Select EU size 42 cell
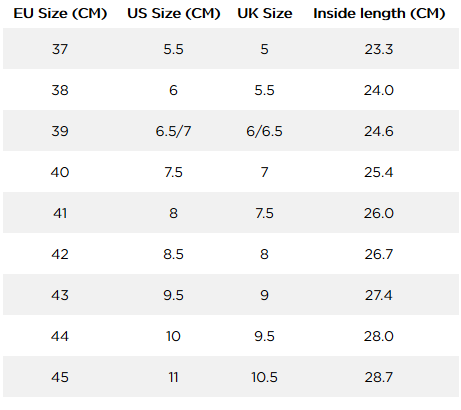This screenshot has width=461, height=410. coord(60,254)
